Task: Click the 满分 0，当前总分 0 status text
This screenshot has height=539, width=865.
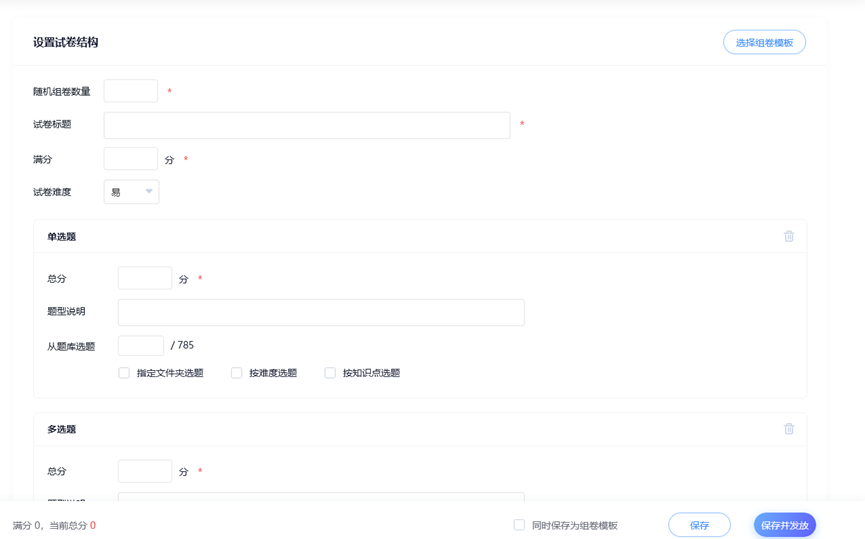Action: (x=54, y=525)
